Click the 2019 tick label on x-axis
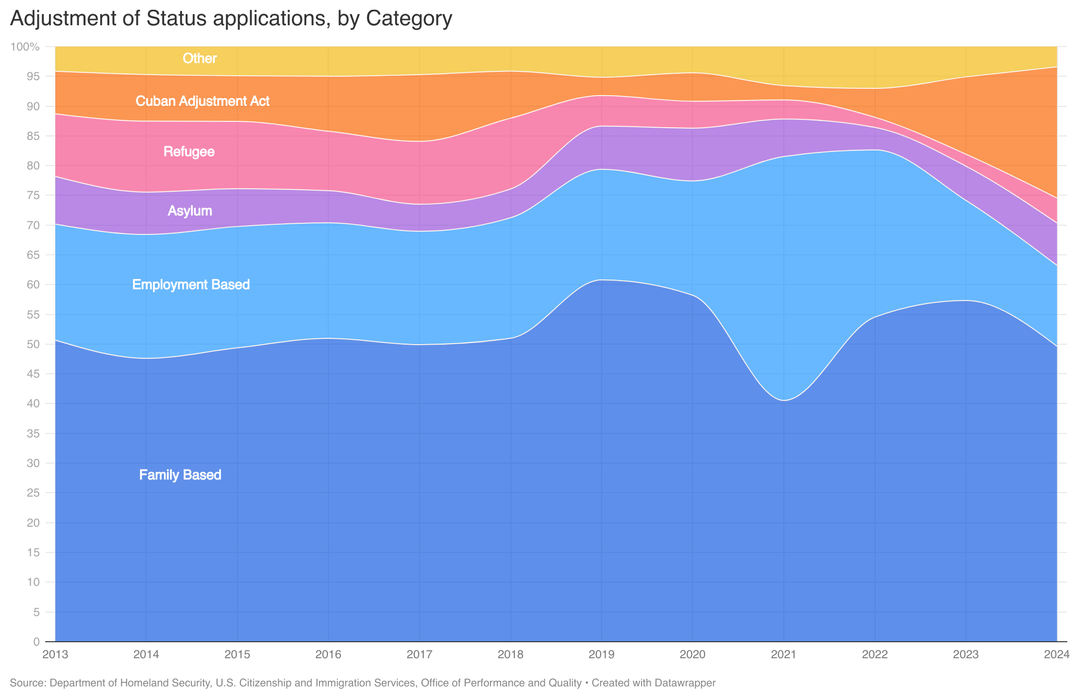This screenshot has height=699, width=1080. pyautogui.click(x=601, y=655)
